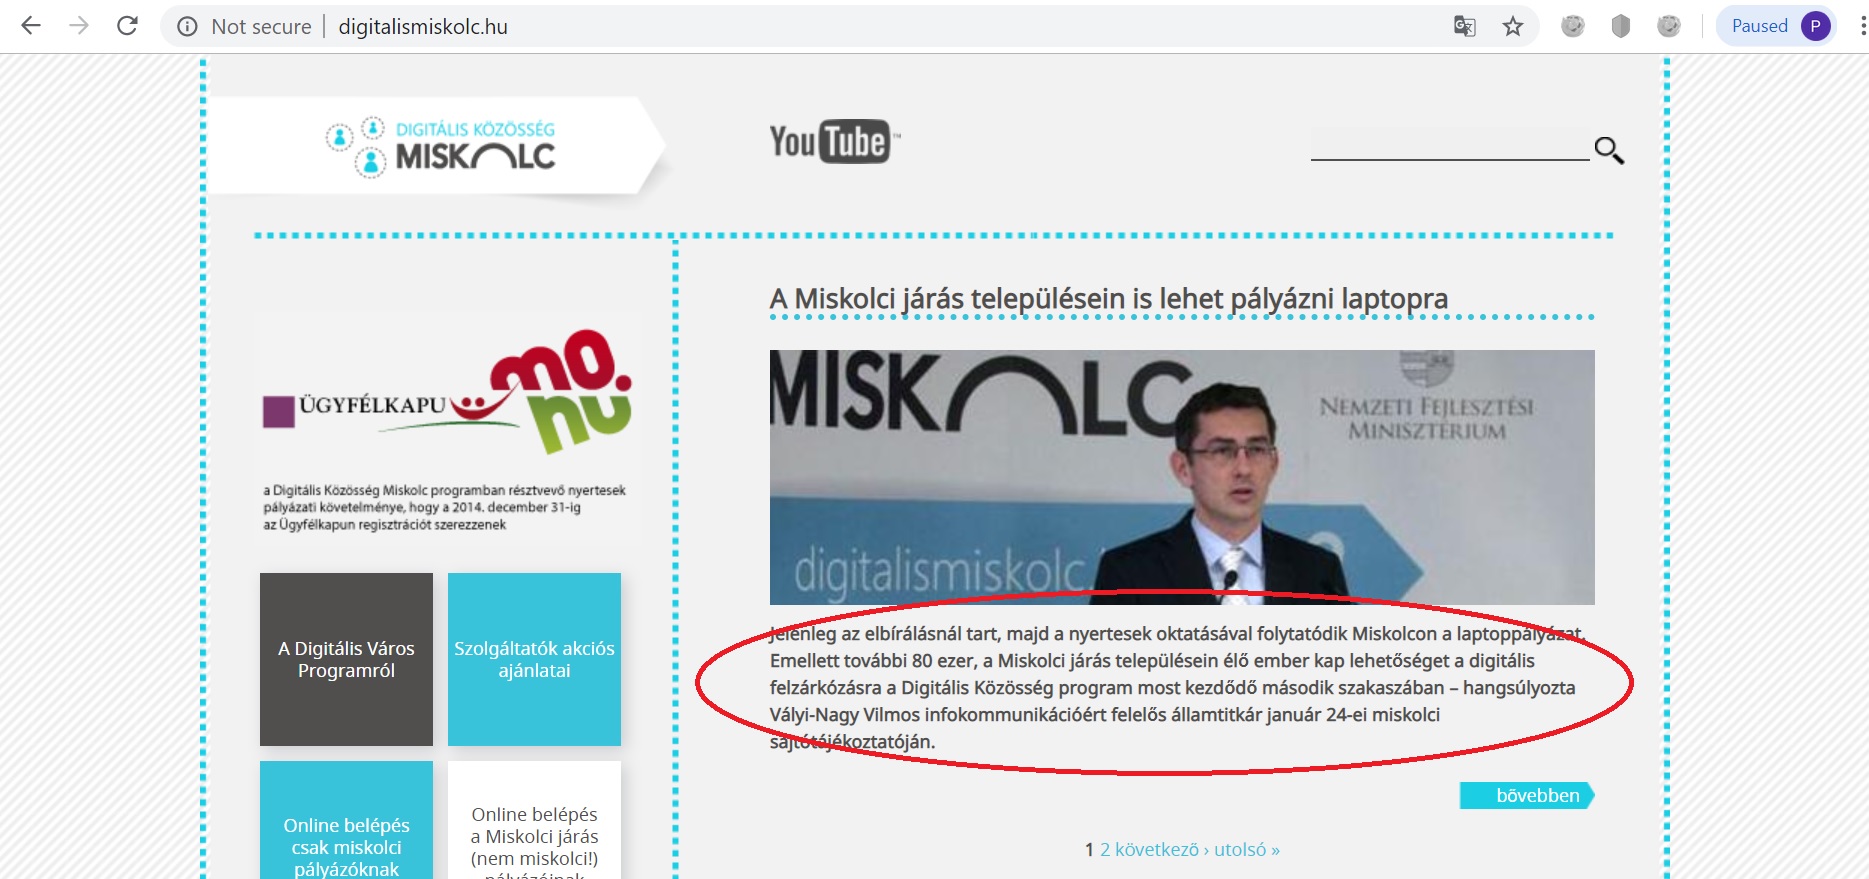Open 'Online belépés a Miskolci járás' tile

pyautogui.click(x=534, y=820)
